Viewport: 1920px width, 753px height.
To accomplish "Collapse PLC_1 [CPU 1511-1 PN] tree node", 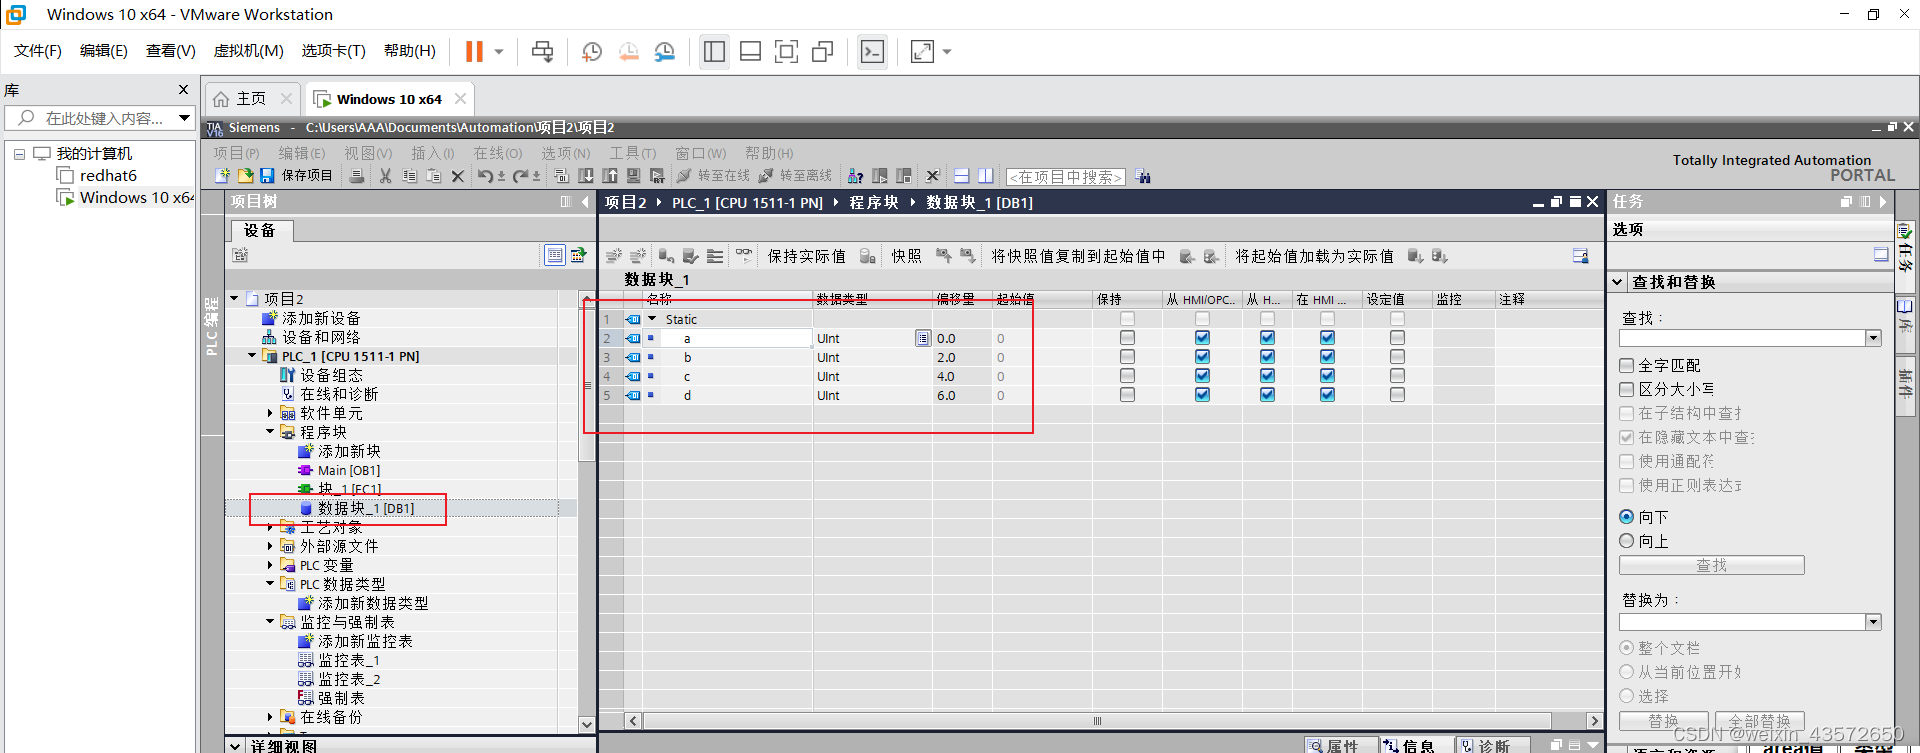I will 252,355.
